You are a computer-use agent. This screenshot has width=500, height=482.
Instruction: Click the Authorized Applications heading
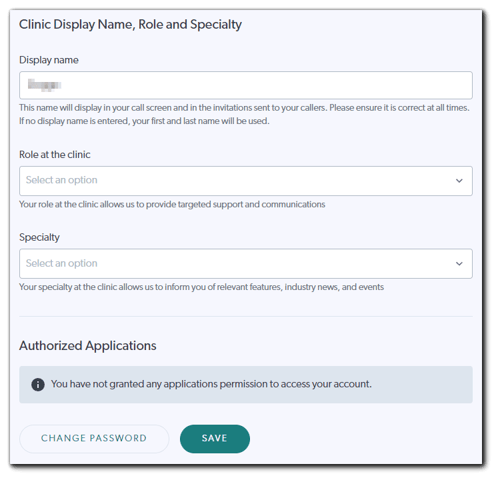pos(88,346)
